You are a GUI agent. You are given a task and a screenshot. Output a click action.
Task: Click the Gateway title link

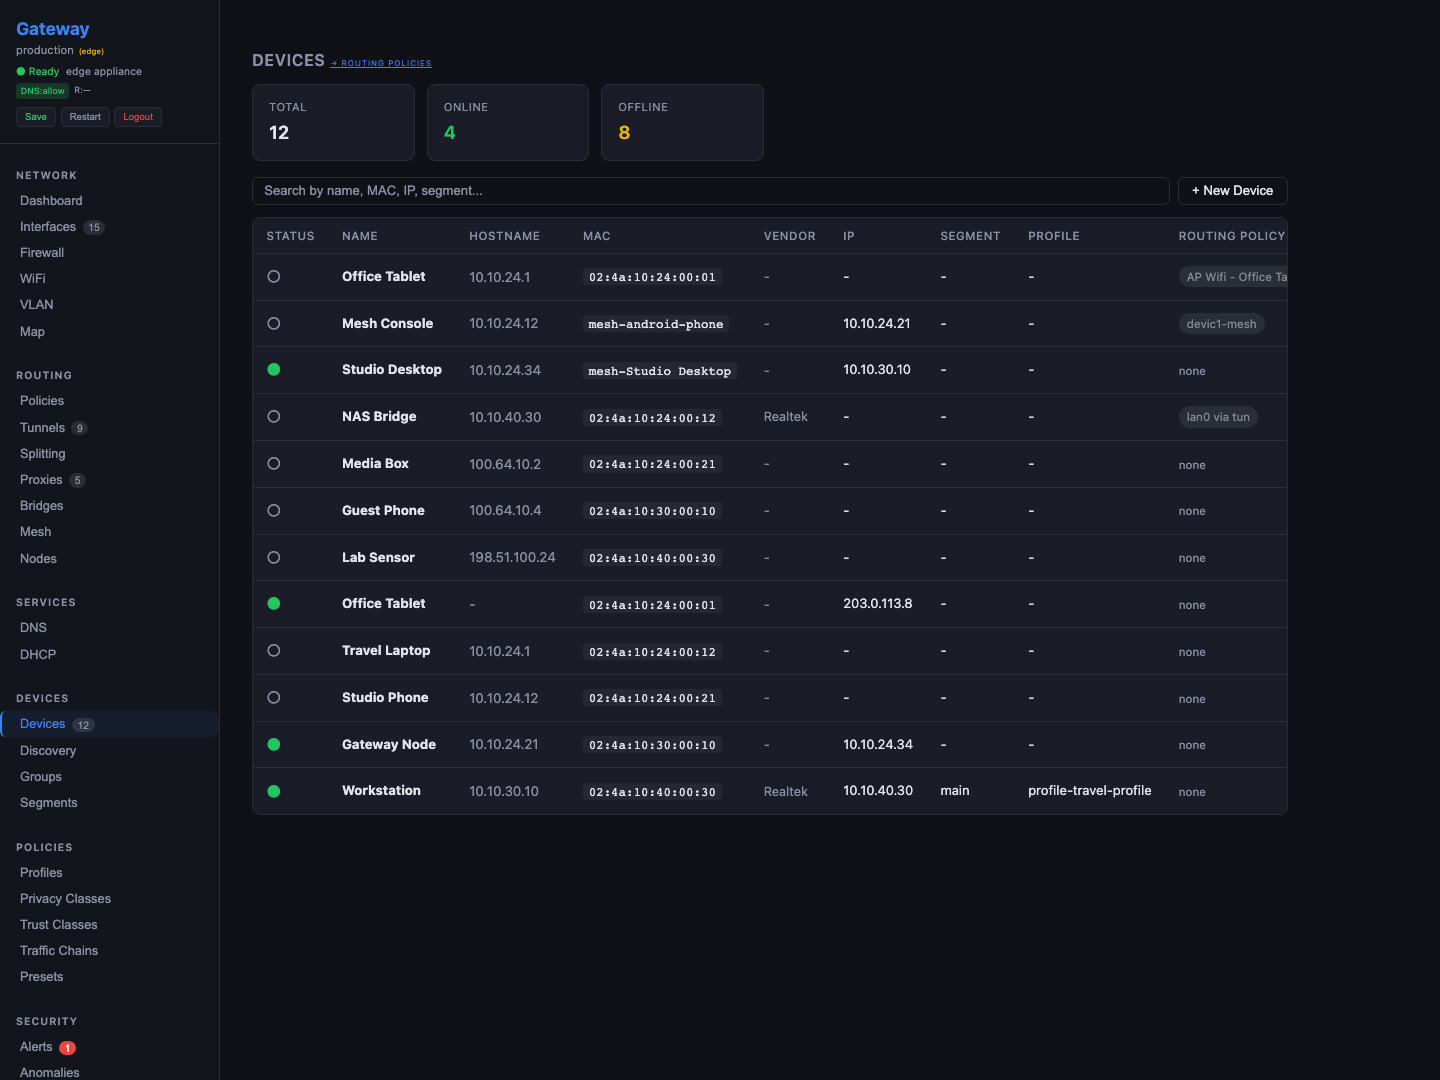pos(53,29)
